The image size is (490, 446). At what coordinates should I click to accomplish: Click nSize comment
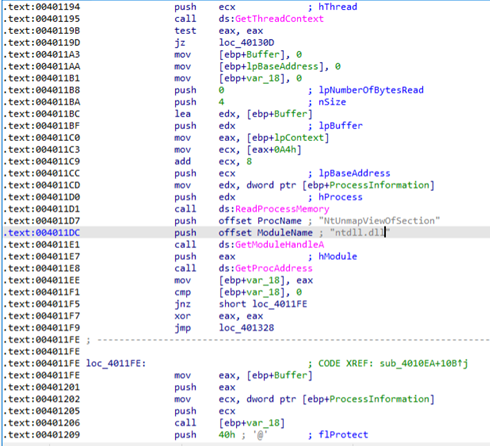click(332, 102)
